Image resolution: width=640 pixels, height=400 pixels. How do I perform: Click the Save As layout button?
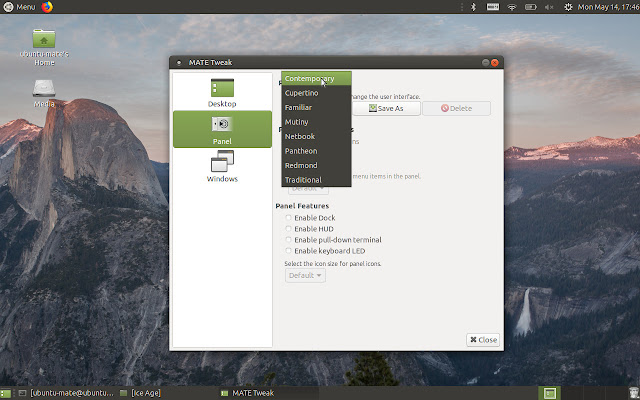point(386,108)
